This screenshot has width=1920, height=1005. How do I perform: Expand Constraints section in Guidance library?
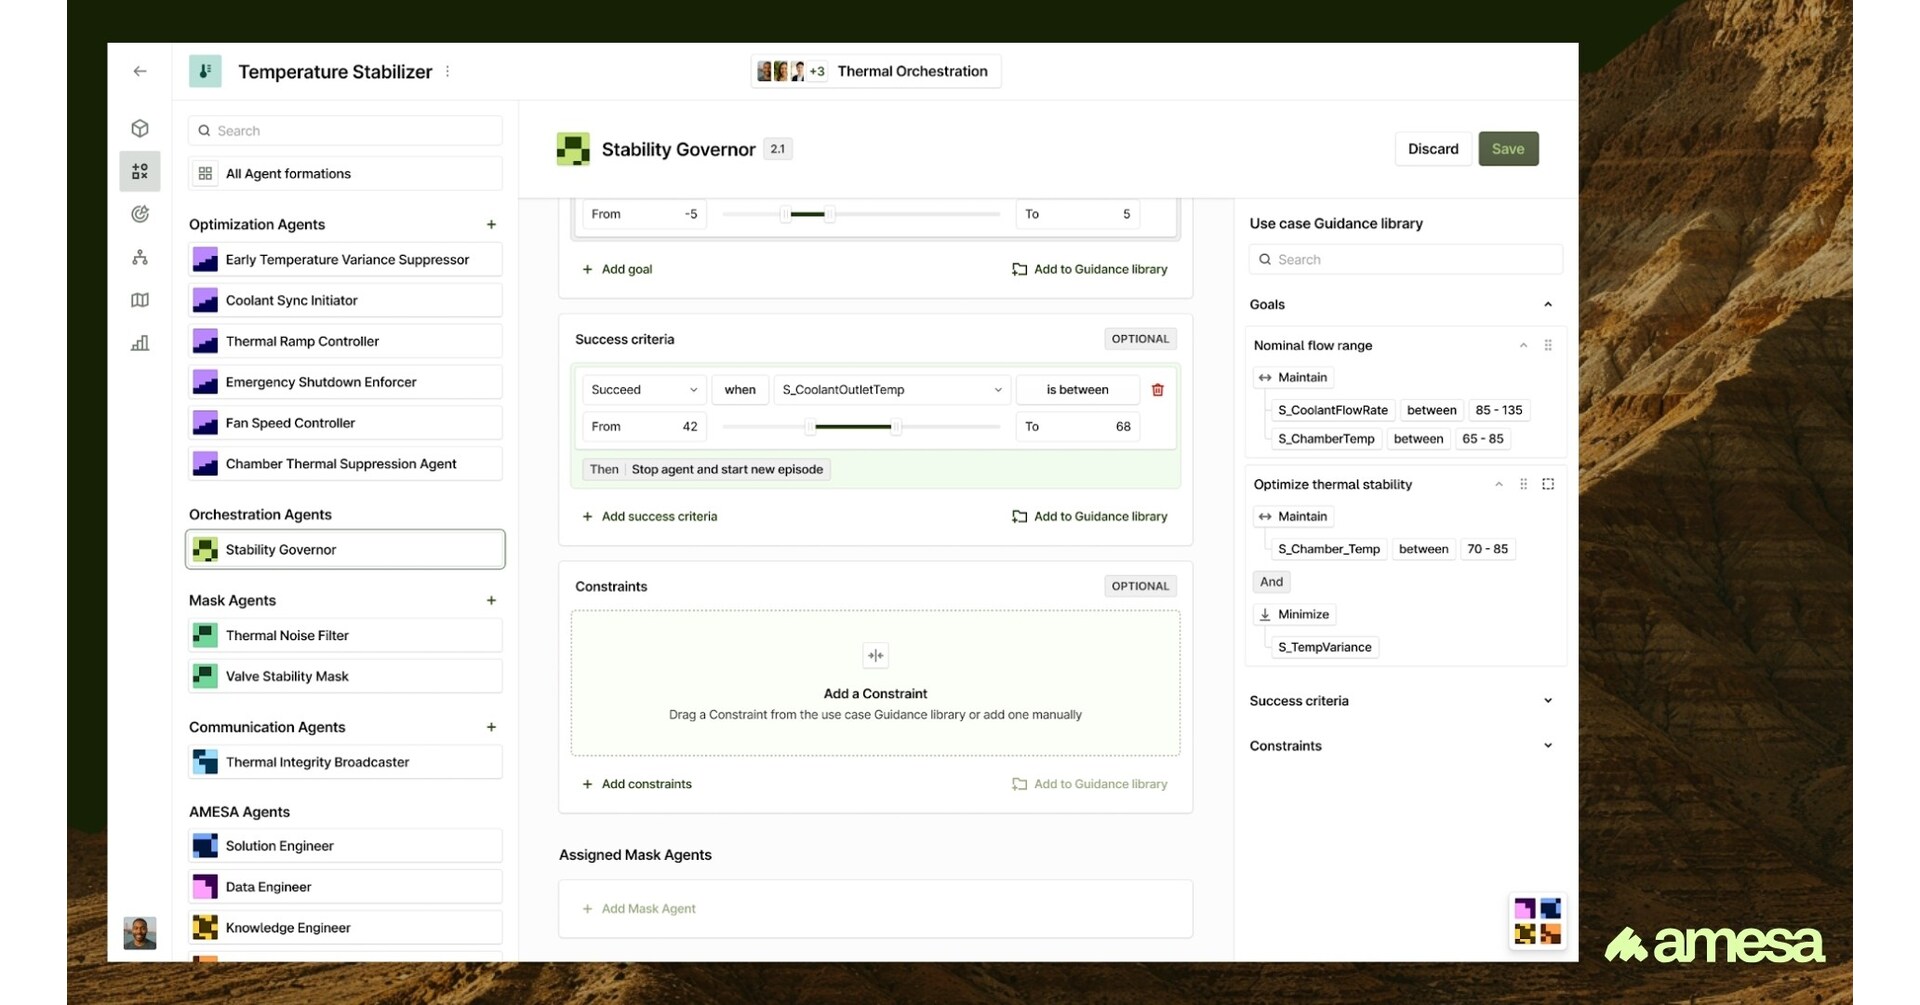click(1547, 746)
